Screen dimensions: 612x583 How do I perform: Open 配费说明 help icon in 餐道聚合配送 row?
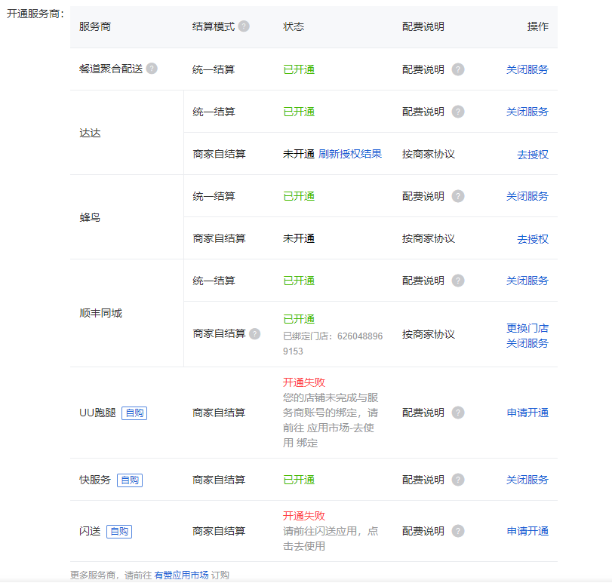(x=458, y=69)
